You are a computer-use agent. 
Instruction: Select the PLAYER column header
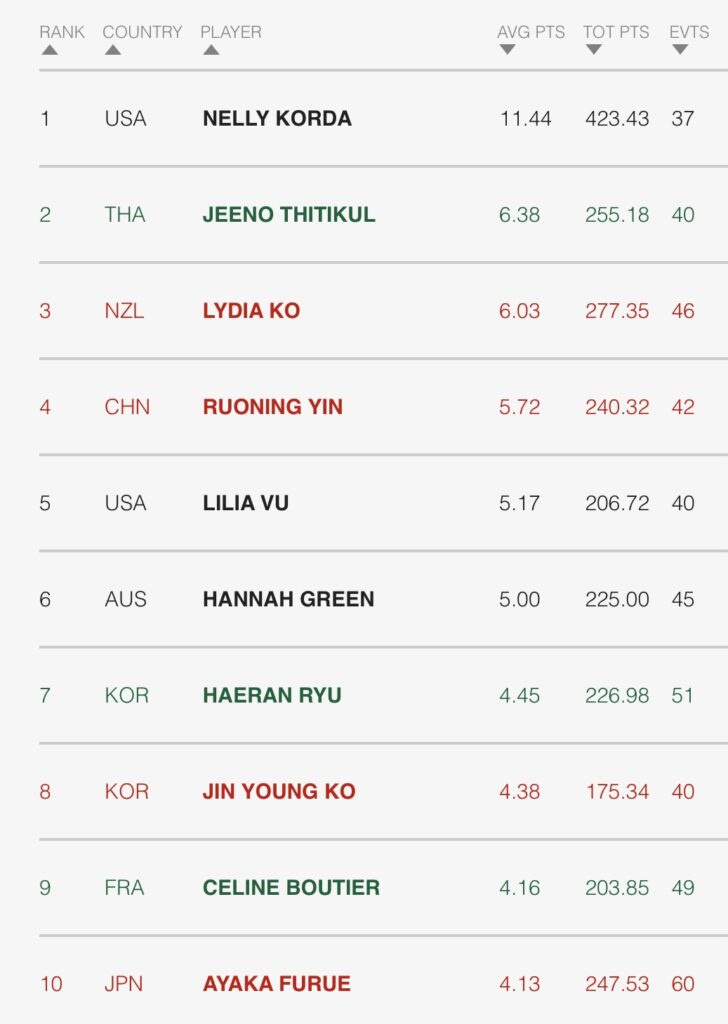tap(231, 32)
